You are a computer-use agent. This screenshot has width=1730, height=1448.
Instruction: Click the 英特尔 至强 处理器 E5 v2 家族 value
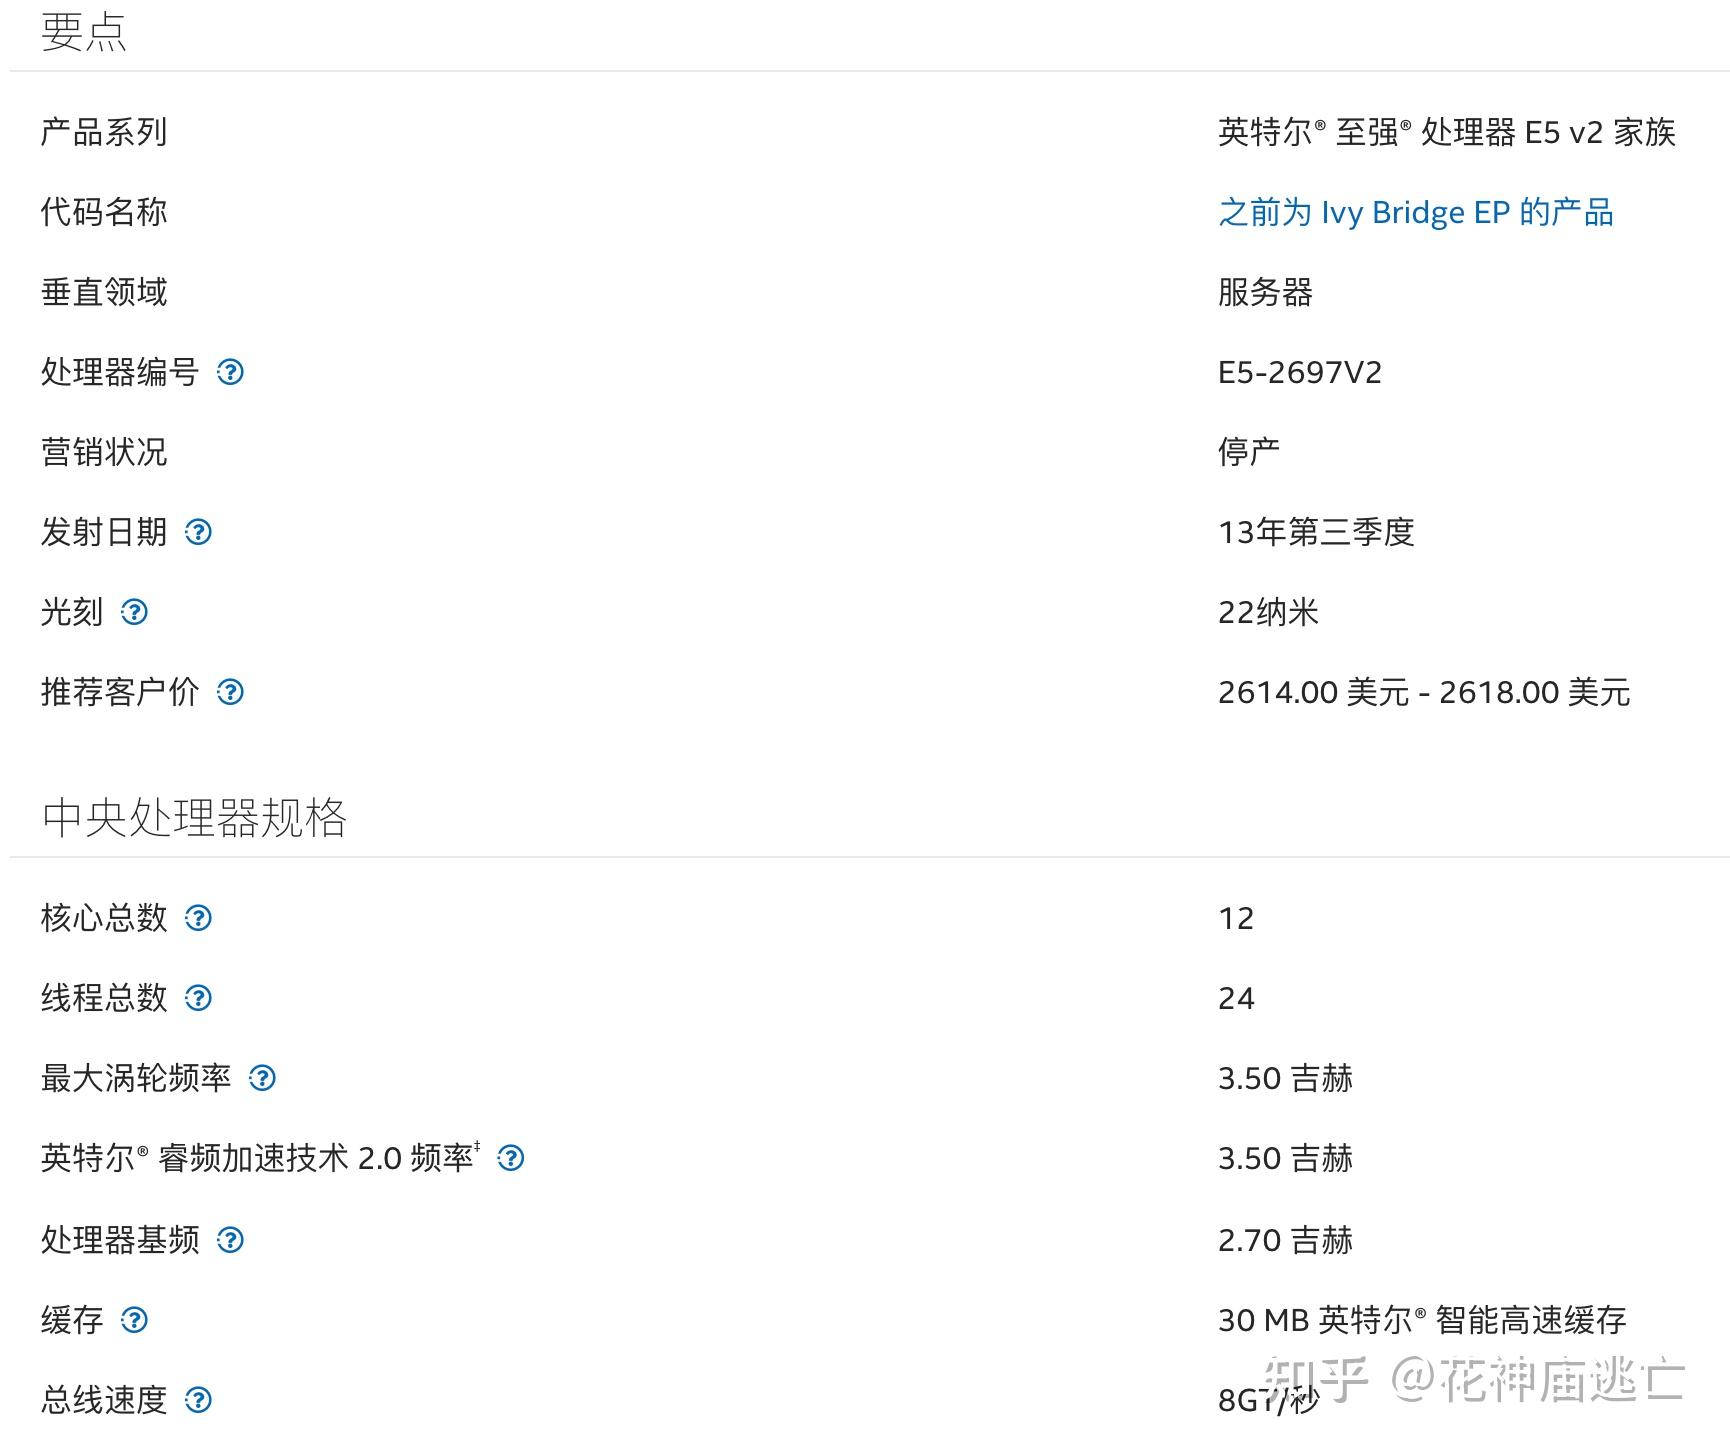coord(1447,132)
